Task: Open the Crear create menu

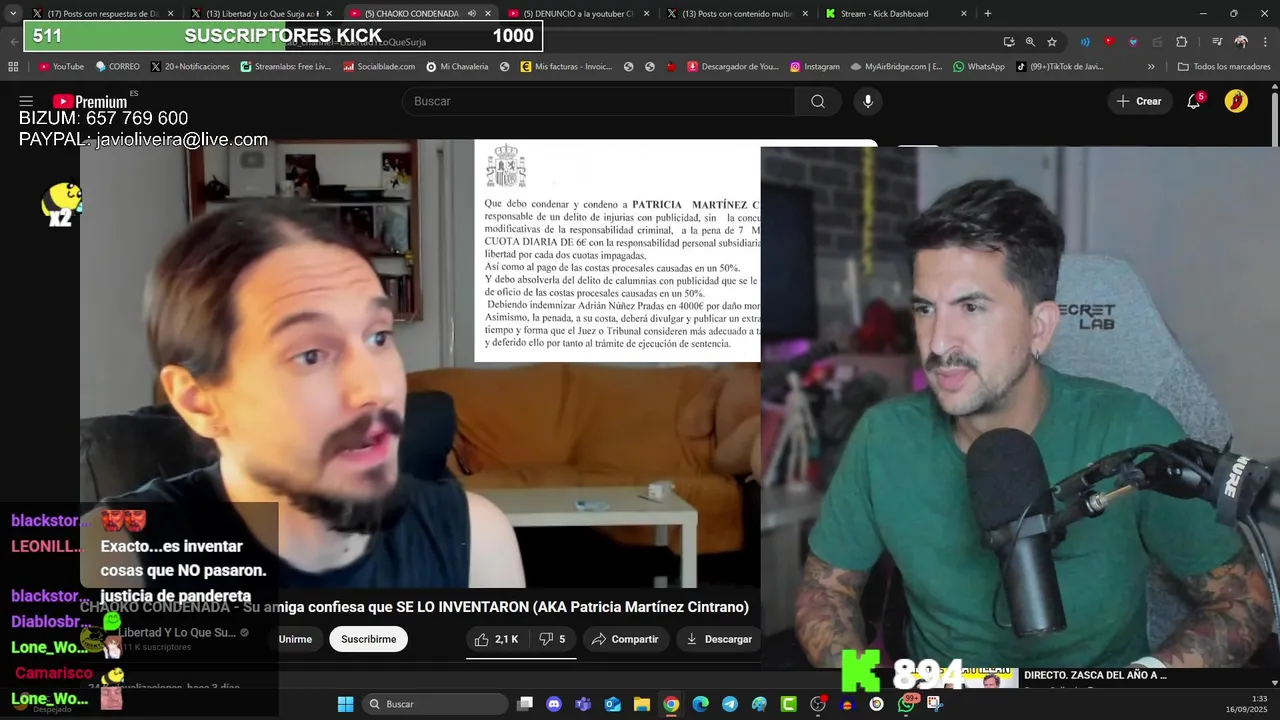Action: point(1139,101)
